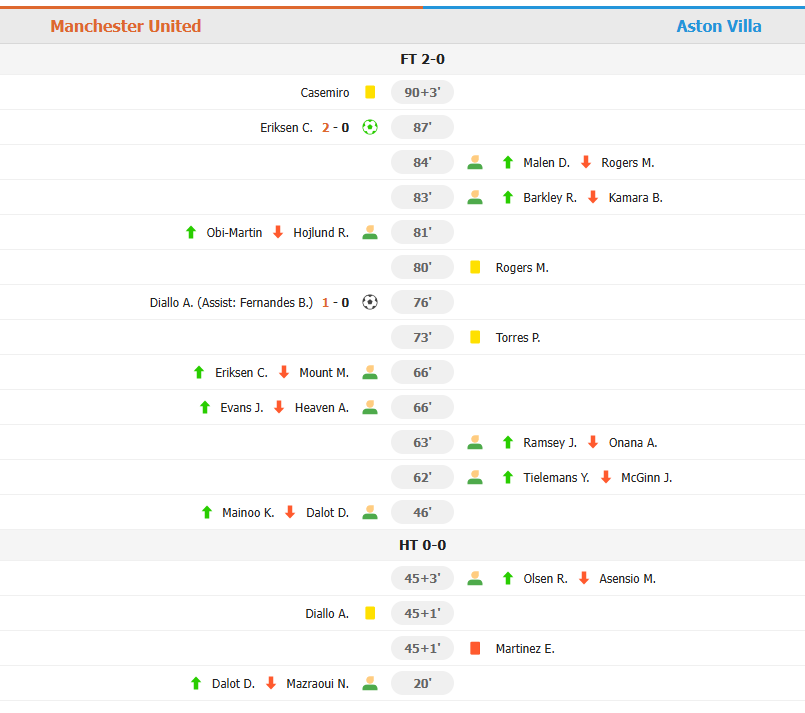Click substitution player icon at 81'
The width and height of the screenshot is (805, 713).
[370, 232]
